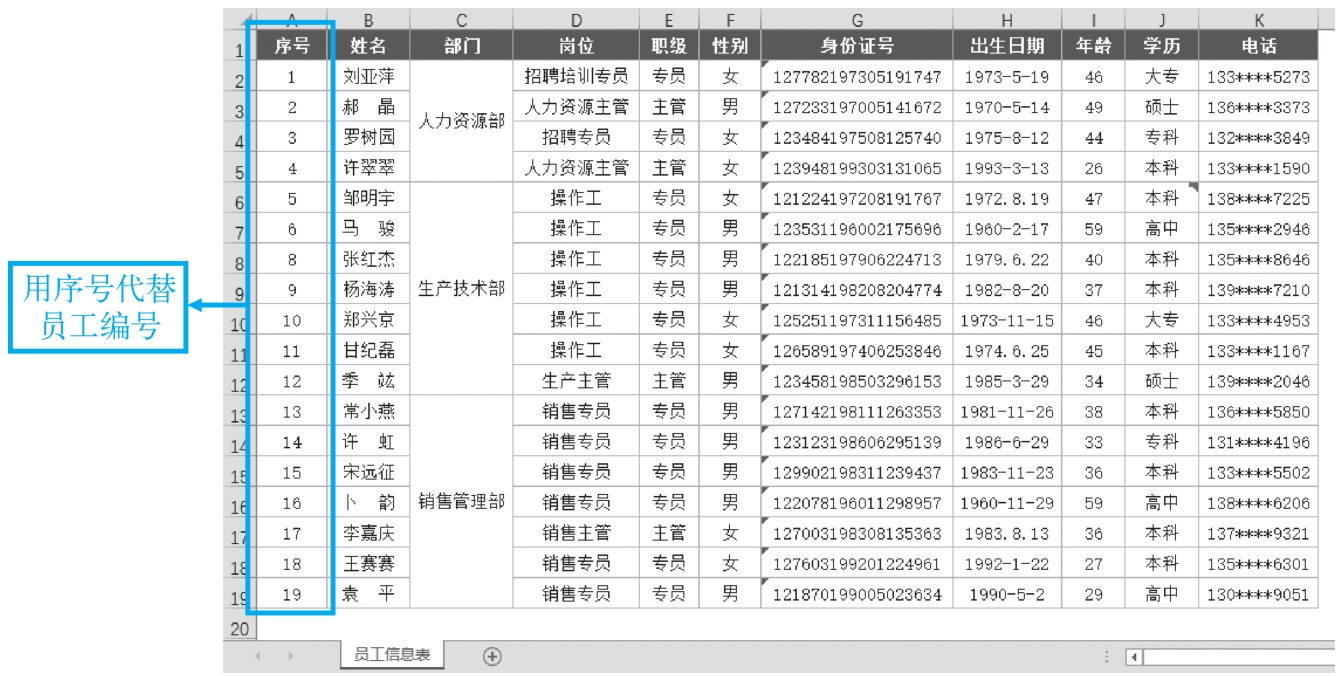1338x676 pixels.
Task: Select the 人力资源部 merged cell
Action: [461, 122]
